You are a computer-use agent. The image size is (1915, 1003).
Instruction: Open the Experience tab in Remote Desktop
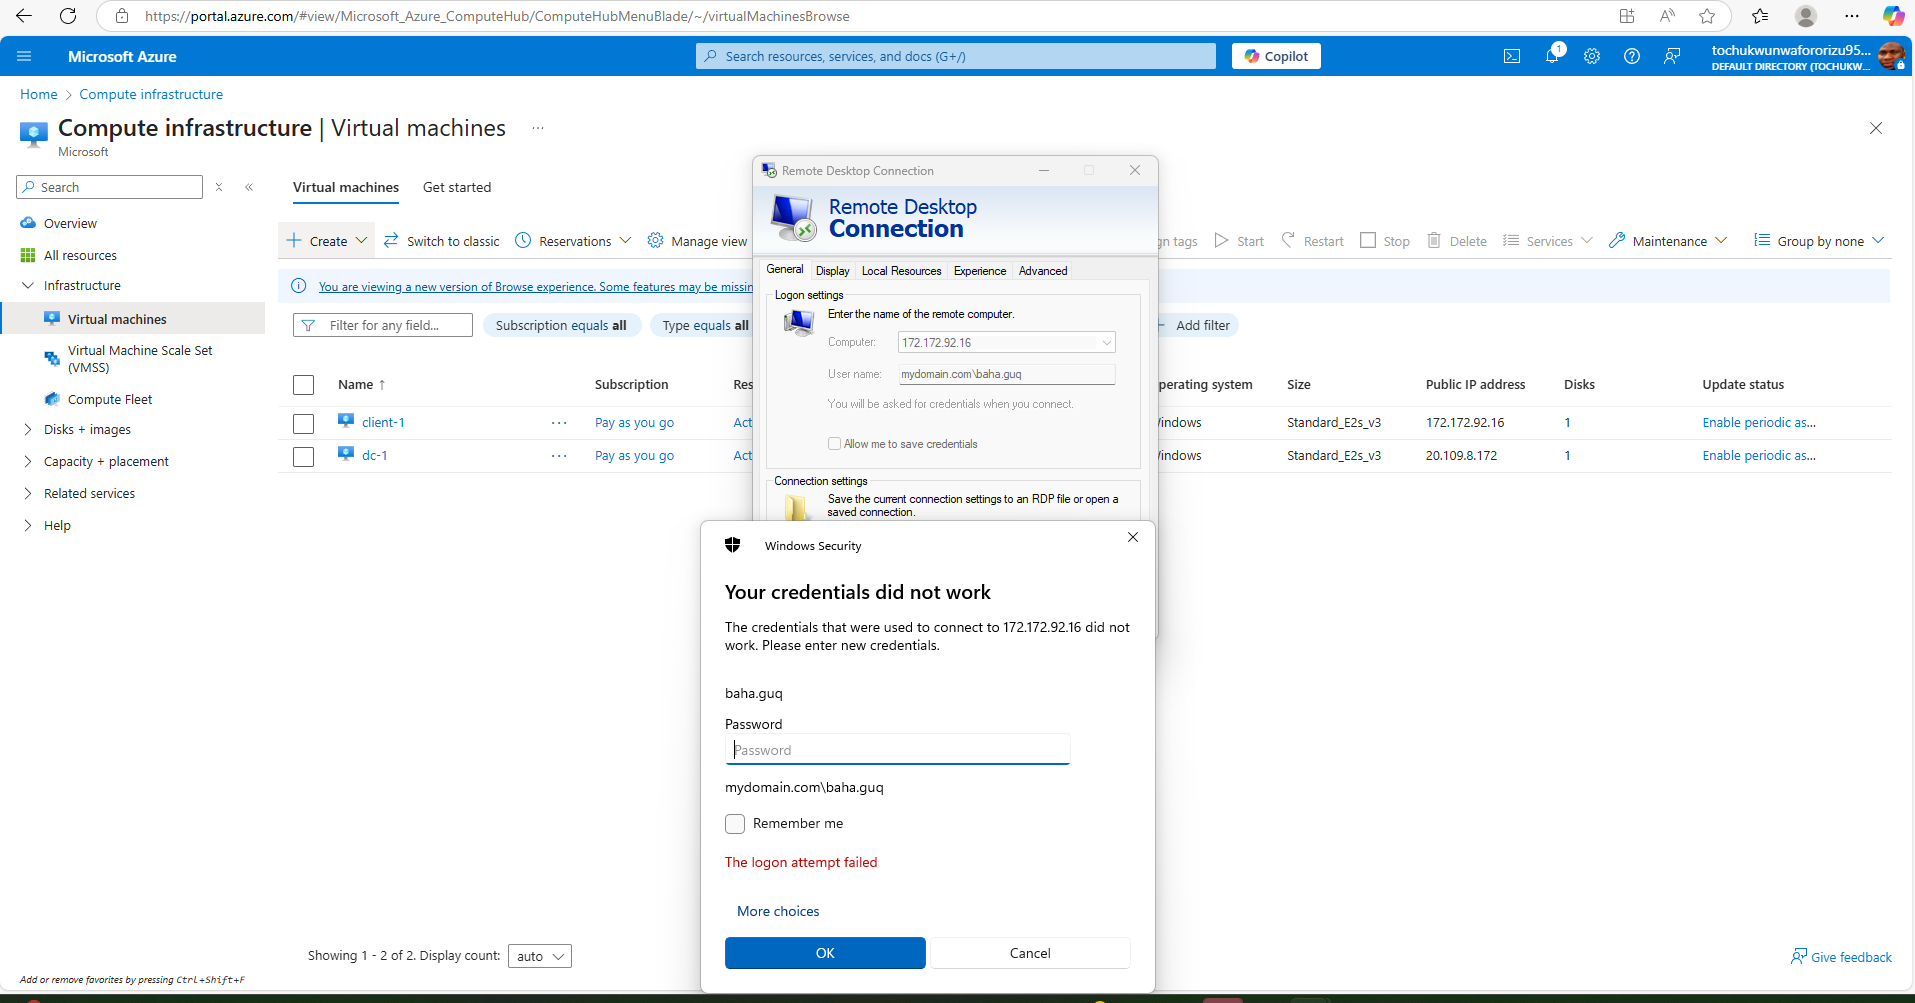coord(980,271)
